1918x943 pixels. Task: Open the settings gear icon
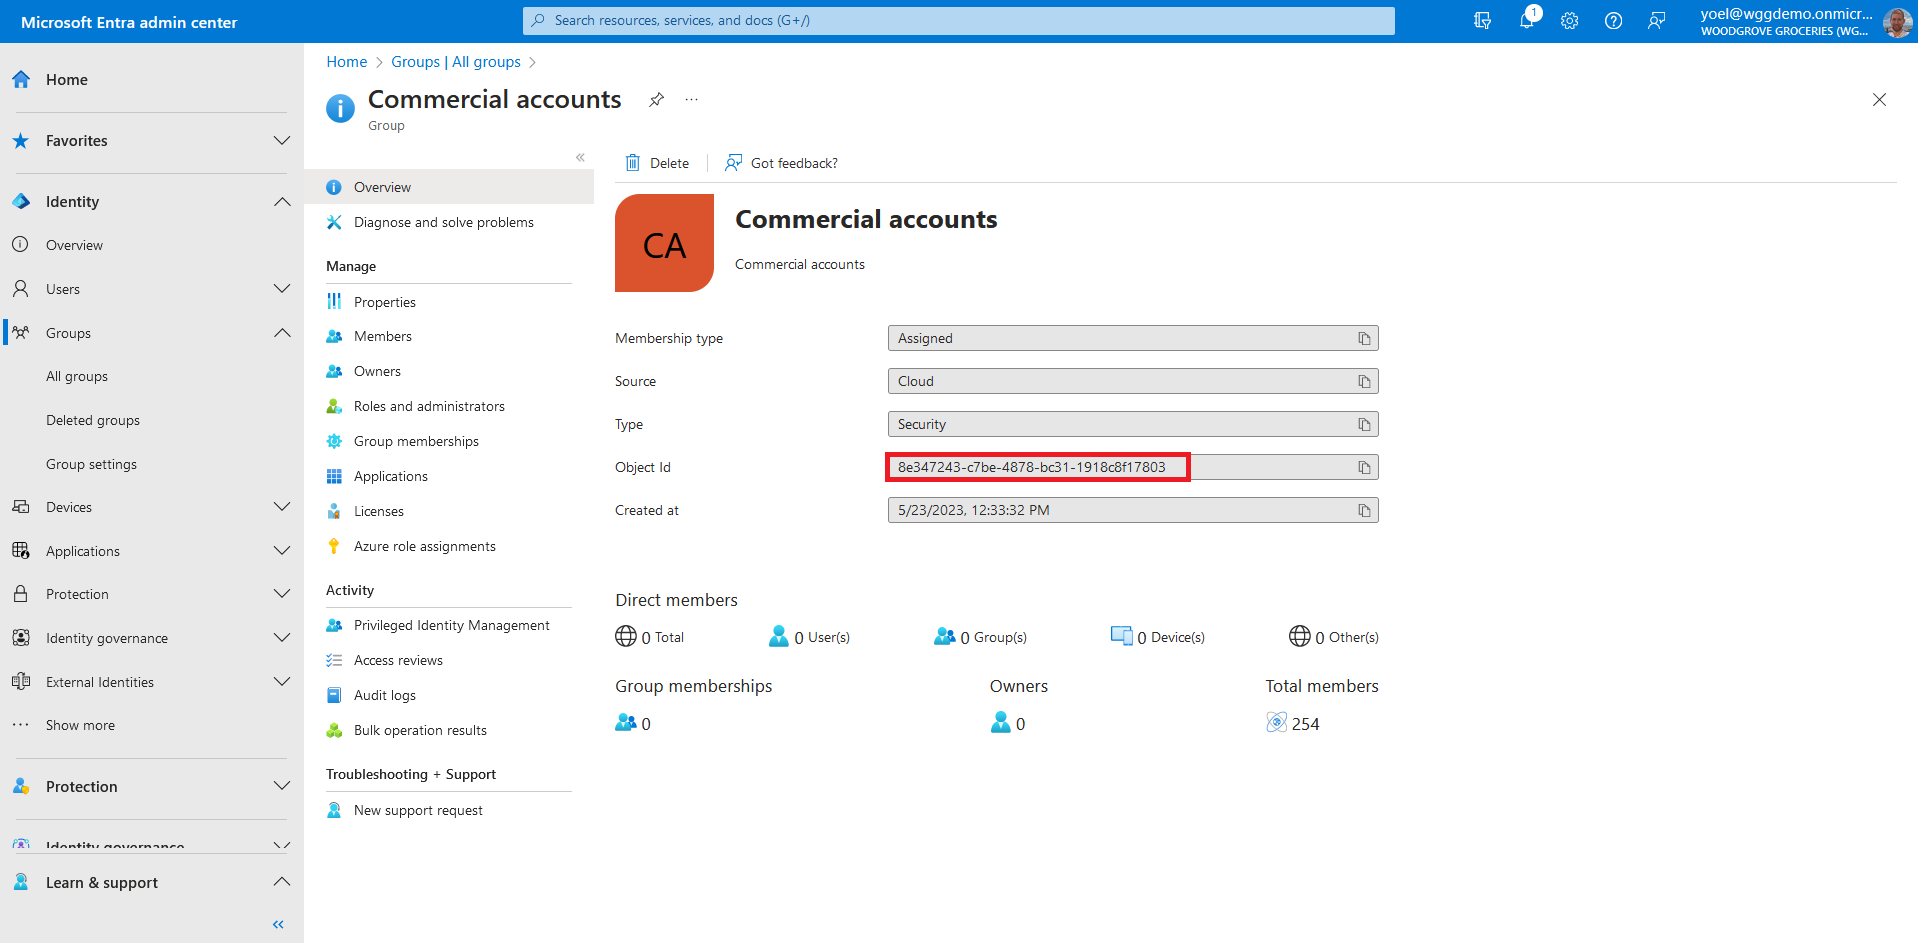click(1569, 21)
